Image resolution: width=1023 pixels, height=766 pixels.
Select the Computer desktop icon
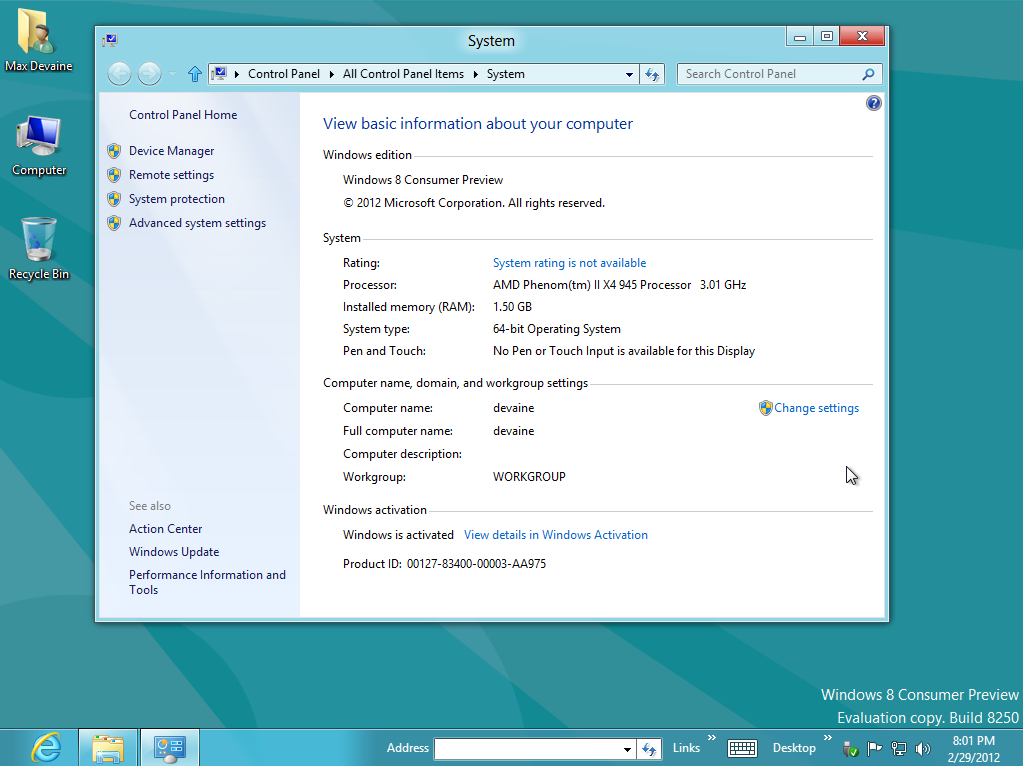pos(38,146)
